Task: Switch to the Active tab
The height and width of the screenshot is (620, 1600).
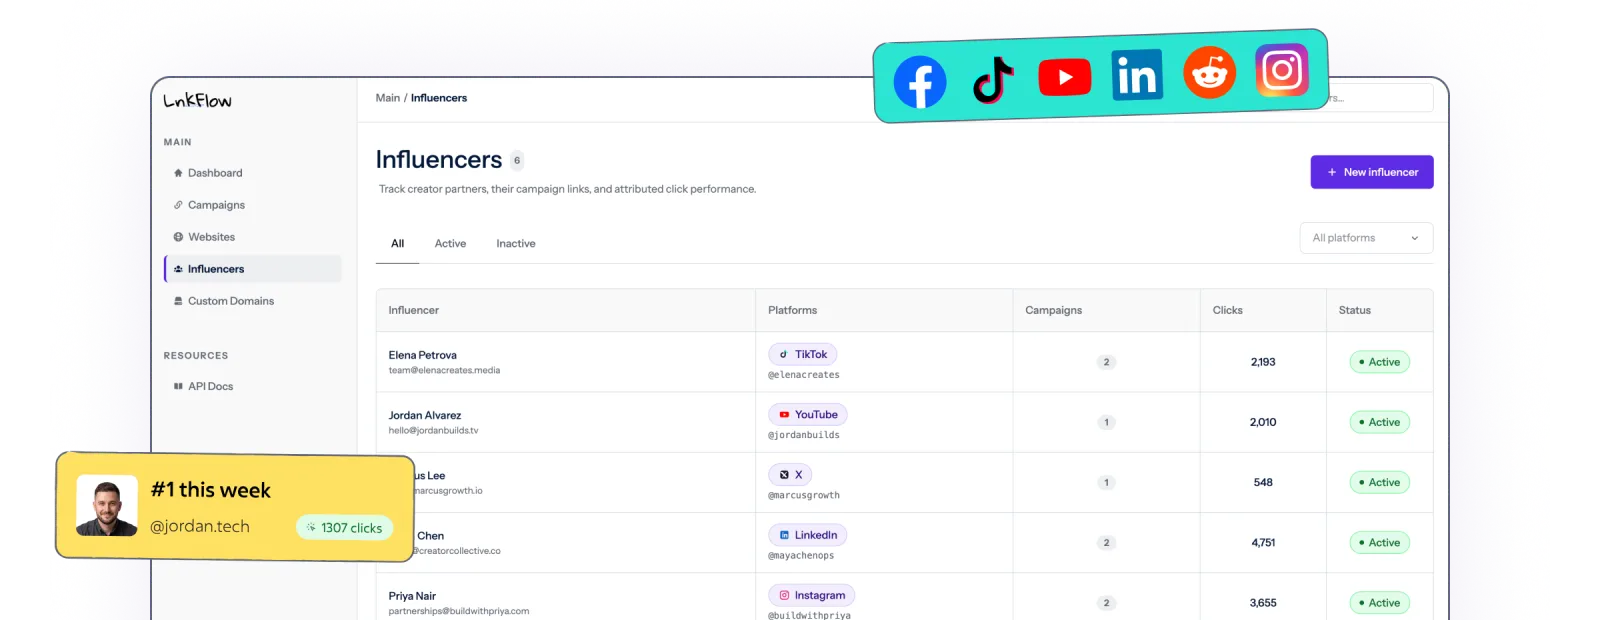Action: (x=450, y=244)
